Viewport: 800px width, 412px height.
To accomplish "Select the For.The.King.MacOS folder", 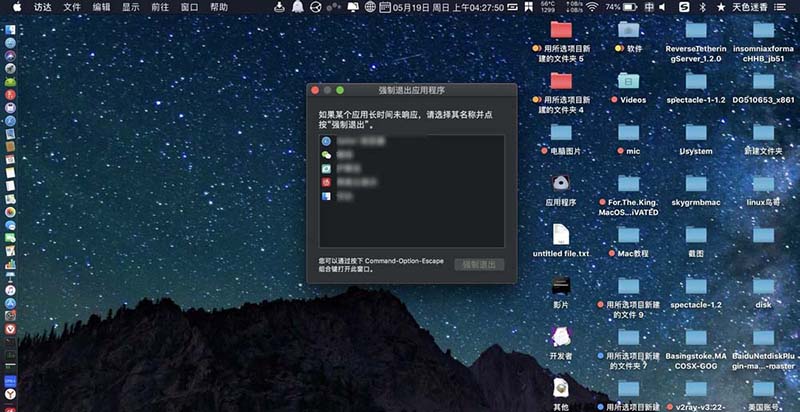I will point(629,183).
